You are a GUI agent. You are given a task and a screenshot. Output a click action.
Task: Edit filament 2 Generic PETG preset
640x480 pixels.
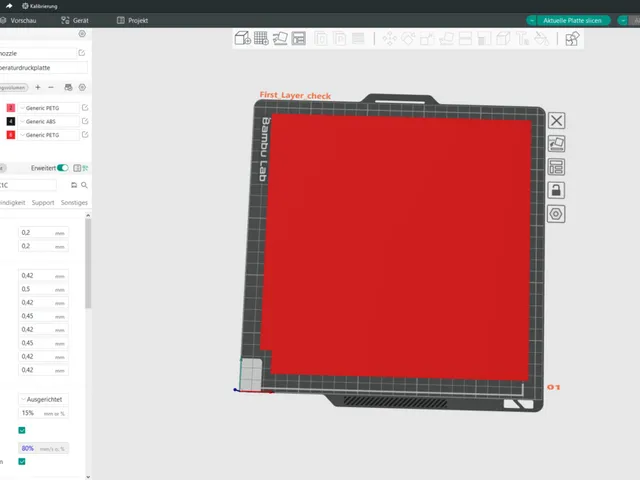point(85,108)
